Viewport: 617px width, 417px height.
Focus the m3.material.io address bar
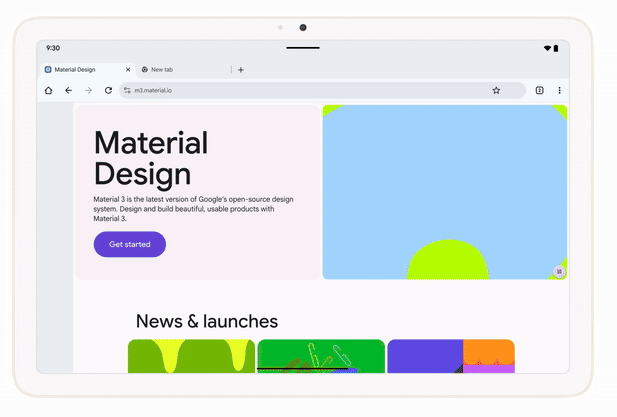(x=300, y=90)
